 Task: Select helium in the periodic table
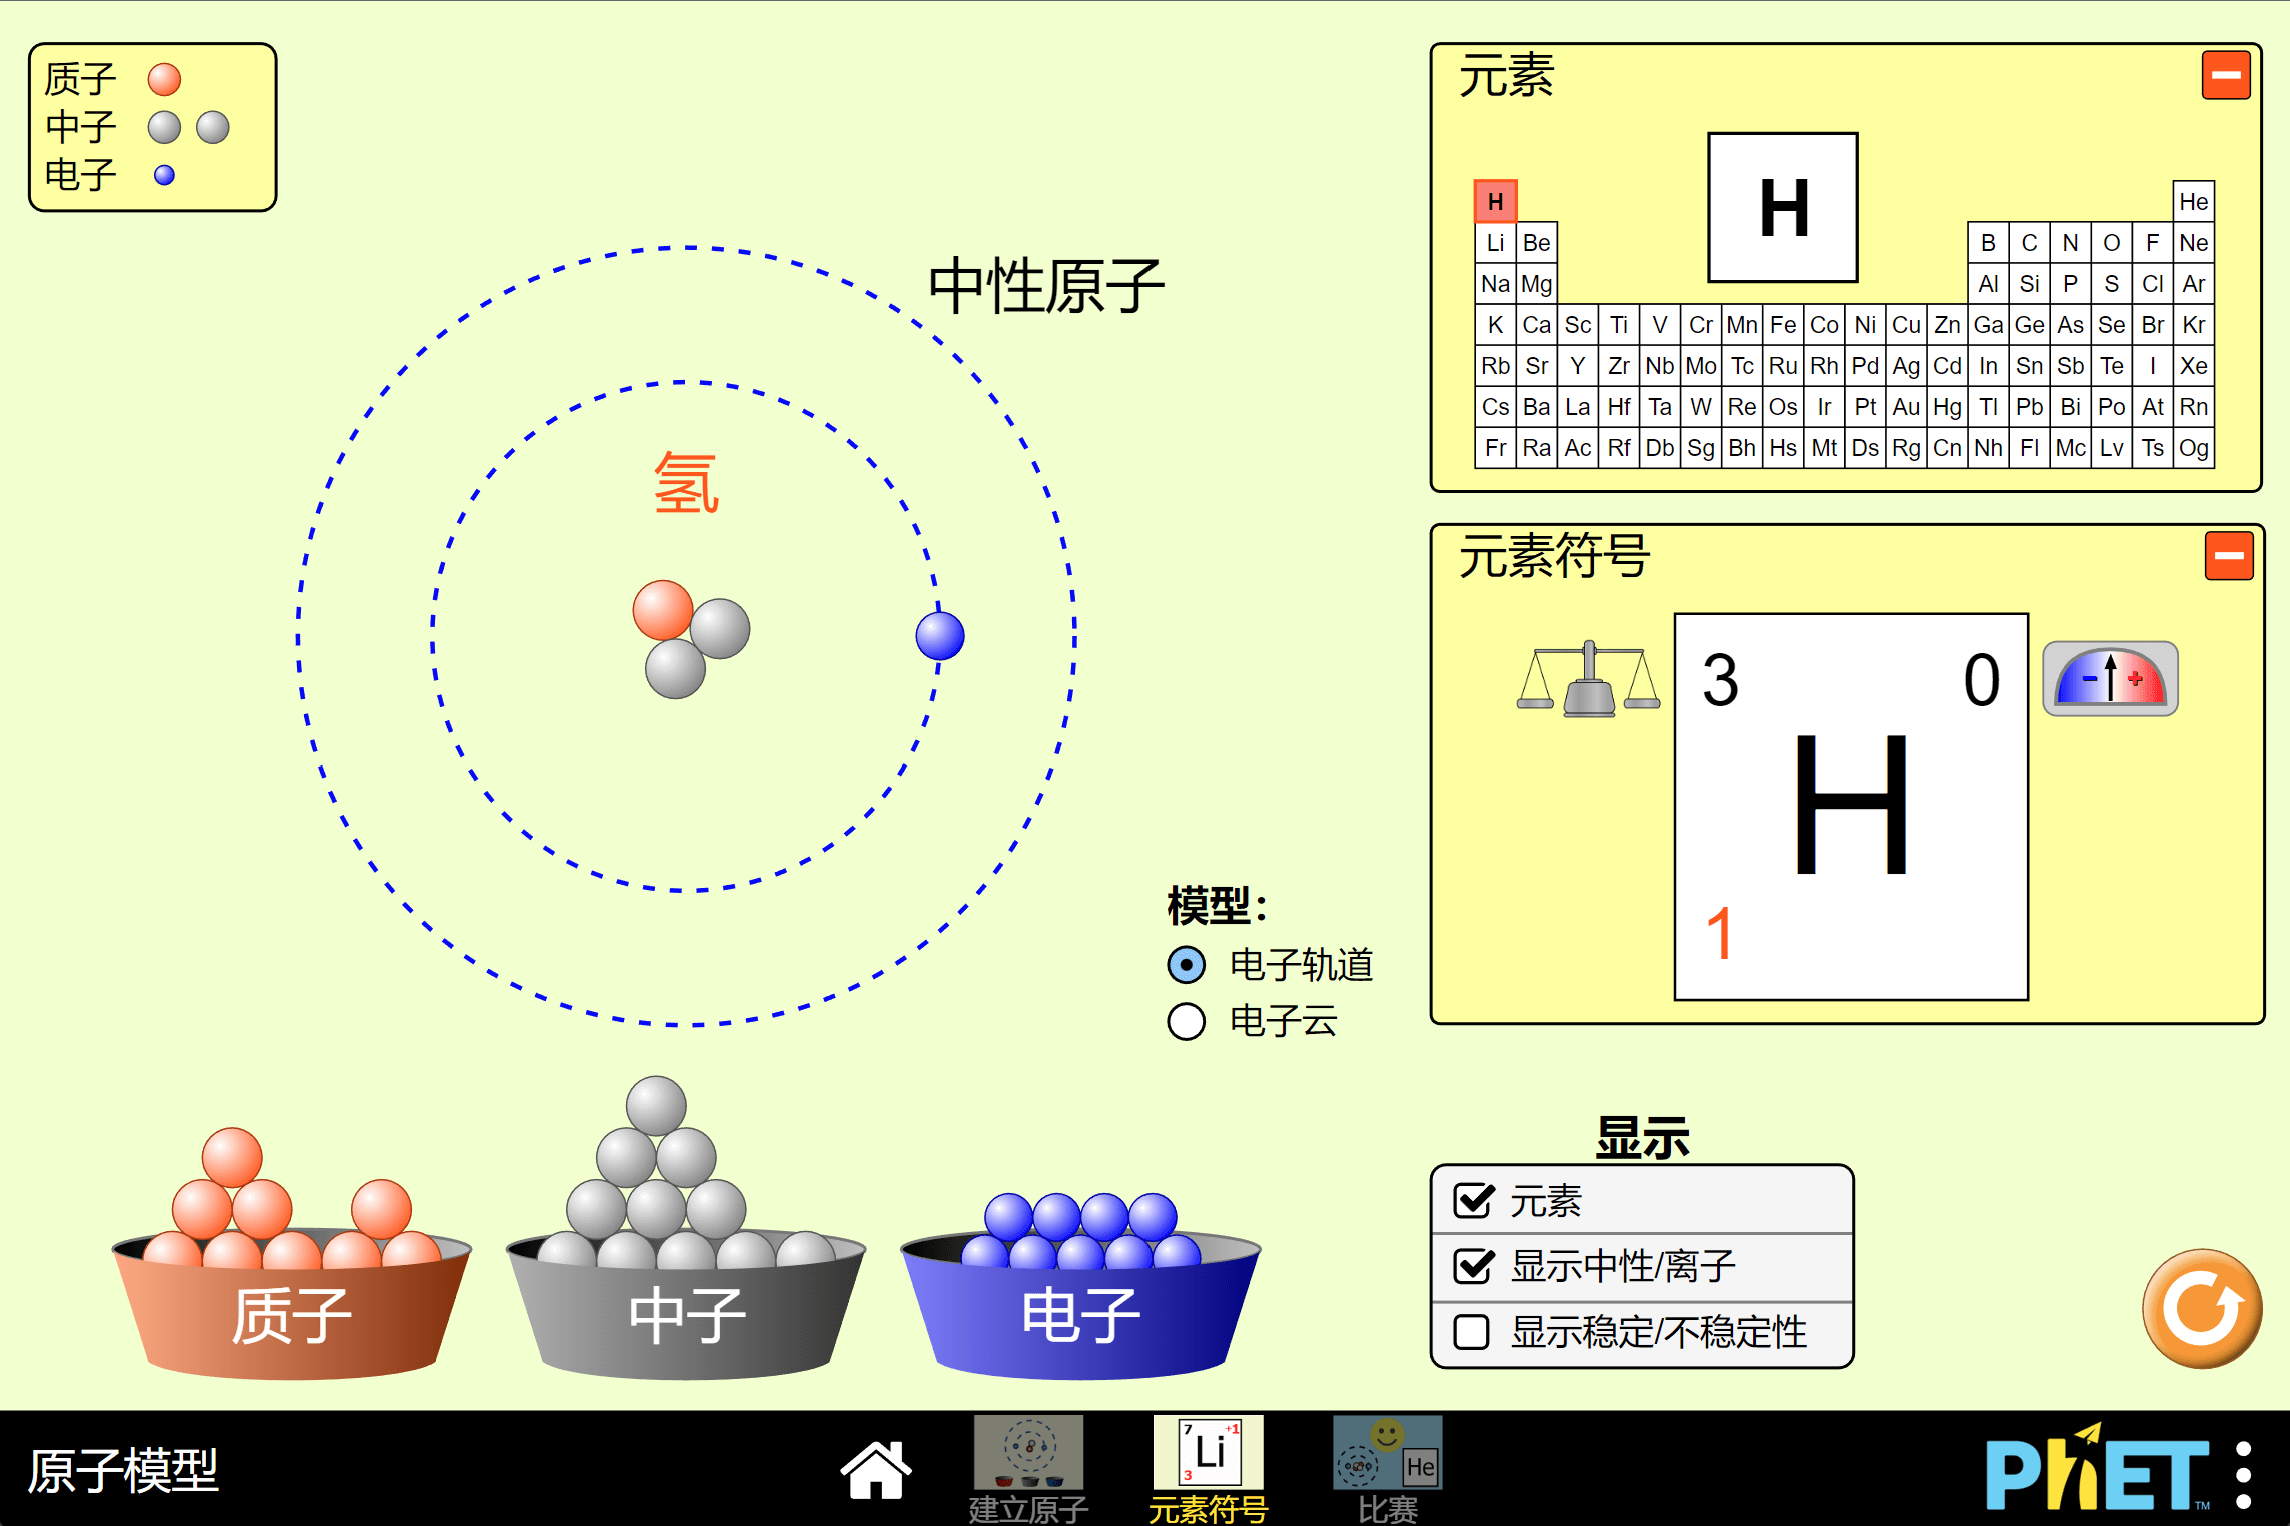[2194, 201]
